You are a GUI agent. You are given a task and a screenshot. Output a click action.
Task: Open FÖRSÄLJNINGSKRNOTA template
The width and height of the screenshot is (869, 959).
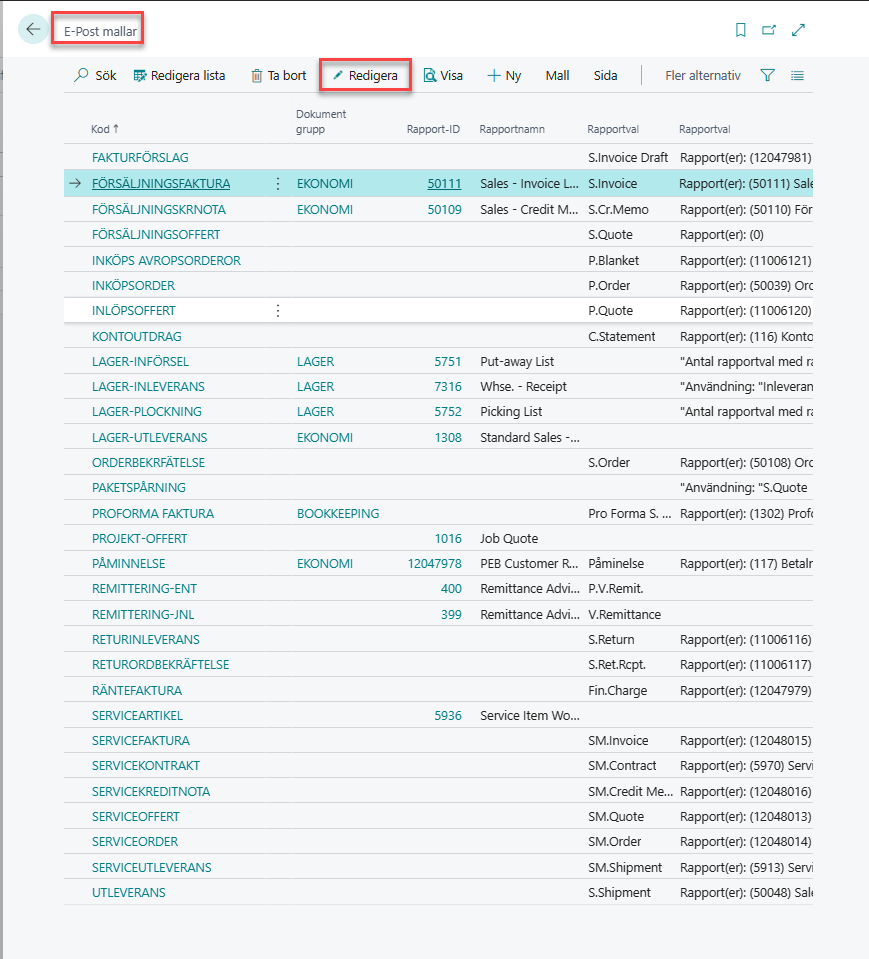[x=159, y=209]
